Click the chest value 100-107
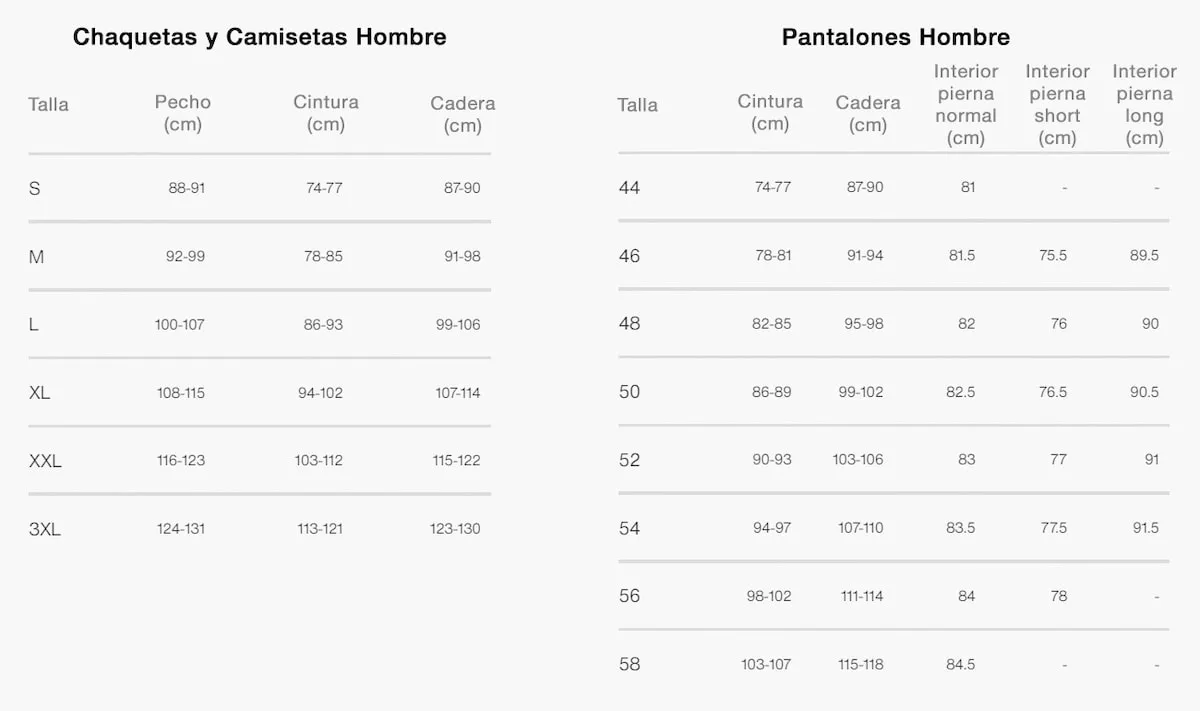Screen dimensions: 1200x711 (180, 325)
